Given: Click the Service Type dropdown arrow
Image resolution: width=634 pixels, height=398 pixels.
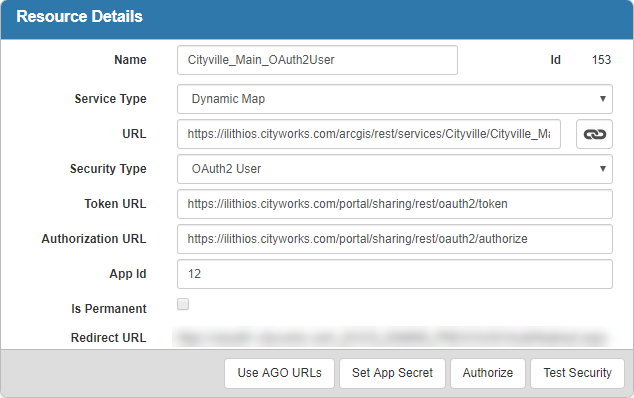Looking at the screenshot, I should pos(602,99).
